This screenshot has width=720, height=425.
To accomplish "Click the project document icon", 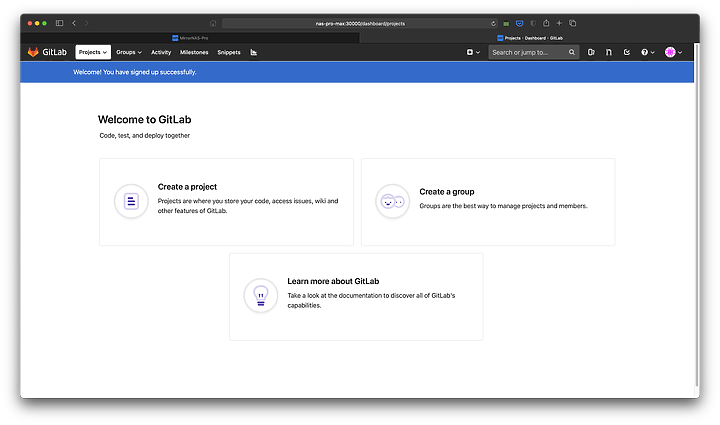I will [x=131, y=201].
